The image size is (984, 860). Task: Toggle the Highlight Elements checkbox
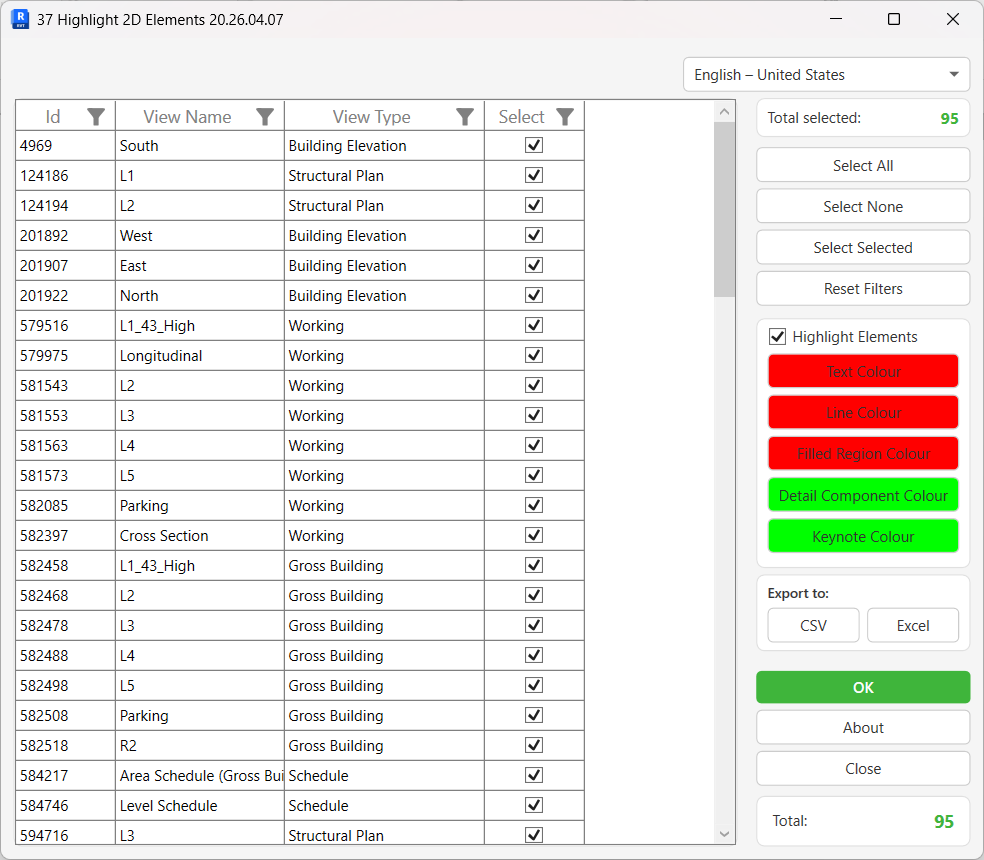(x=778, y=336)
